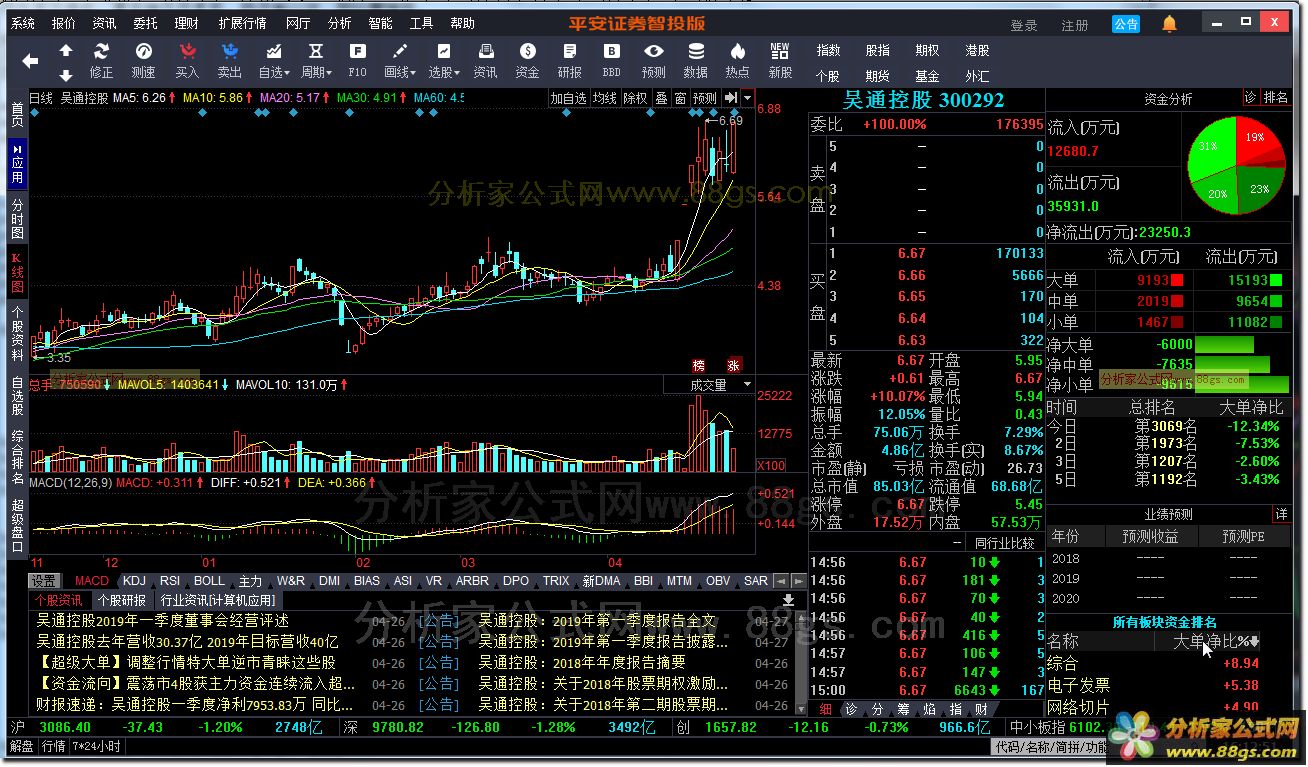Click 注册 register link
The height and width of the screenshot is (767, 1308).
tap(1075, 25)
